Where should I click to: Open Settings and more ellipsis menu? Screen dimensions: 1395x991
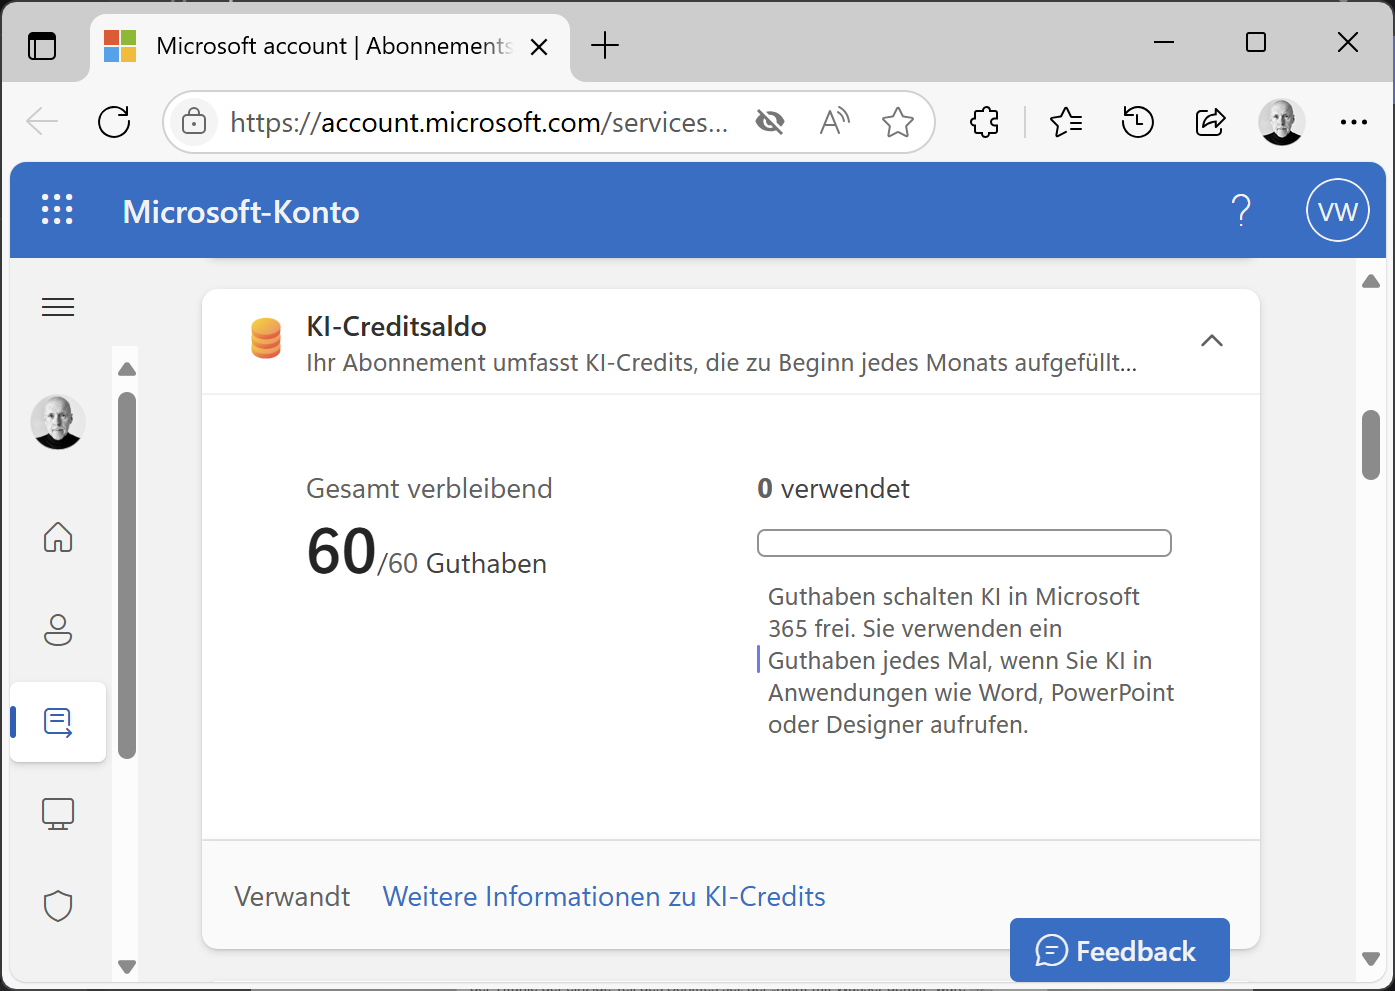coord(1353,122)
